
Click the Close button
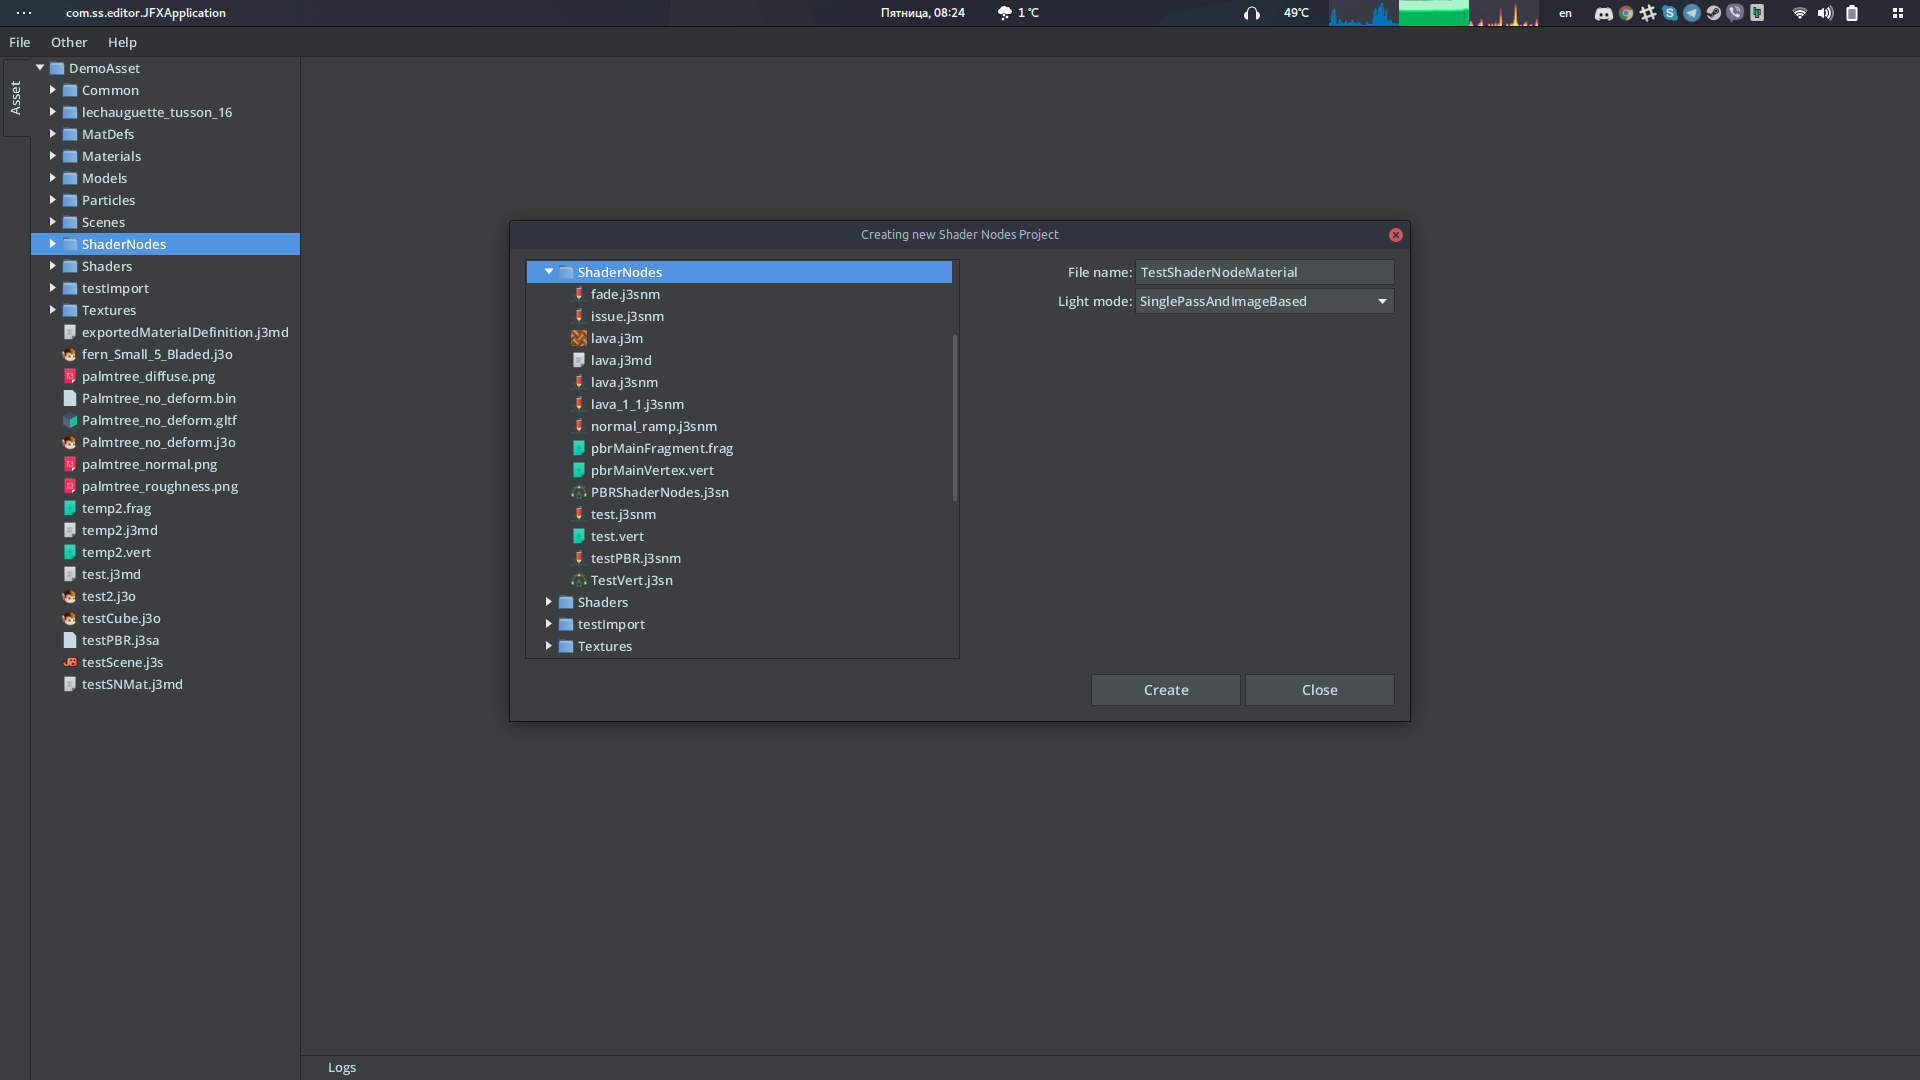pos(1320,688)
